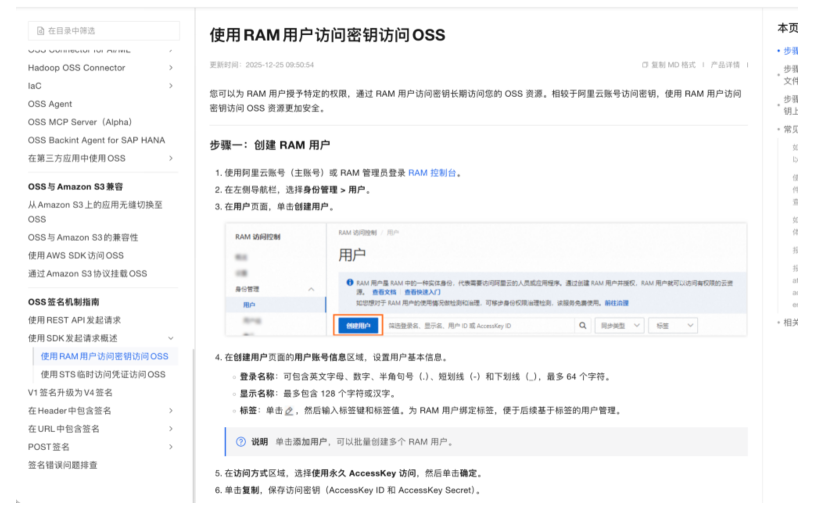The image size is (835, 532).
Task: Open the POST签名 entry
Action: (x=48, y=447)
